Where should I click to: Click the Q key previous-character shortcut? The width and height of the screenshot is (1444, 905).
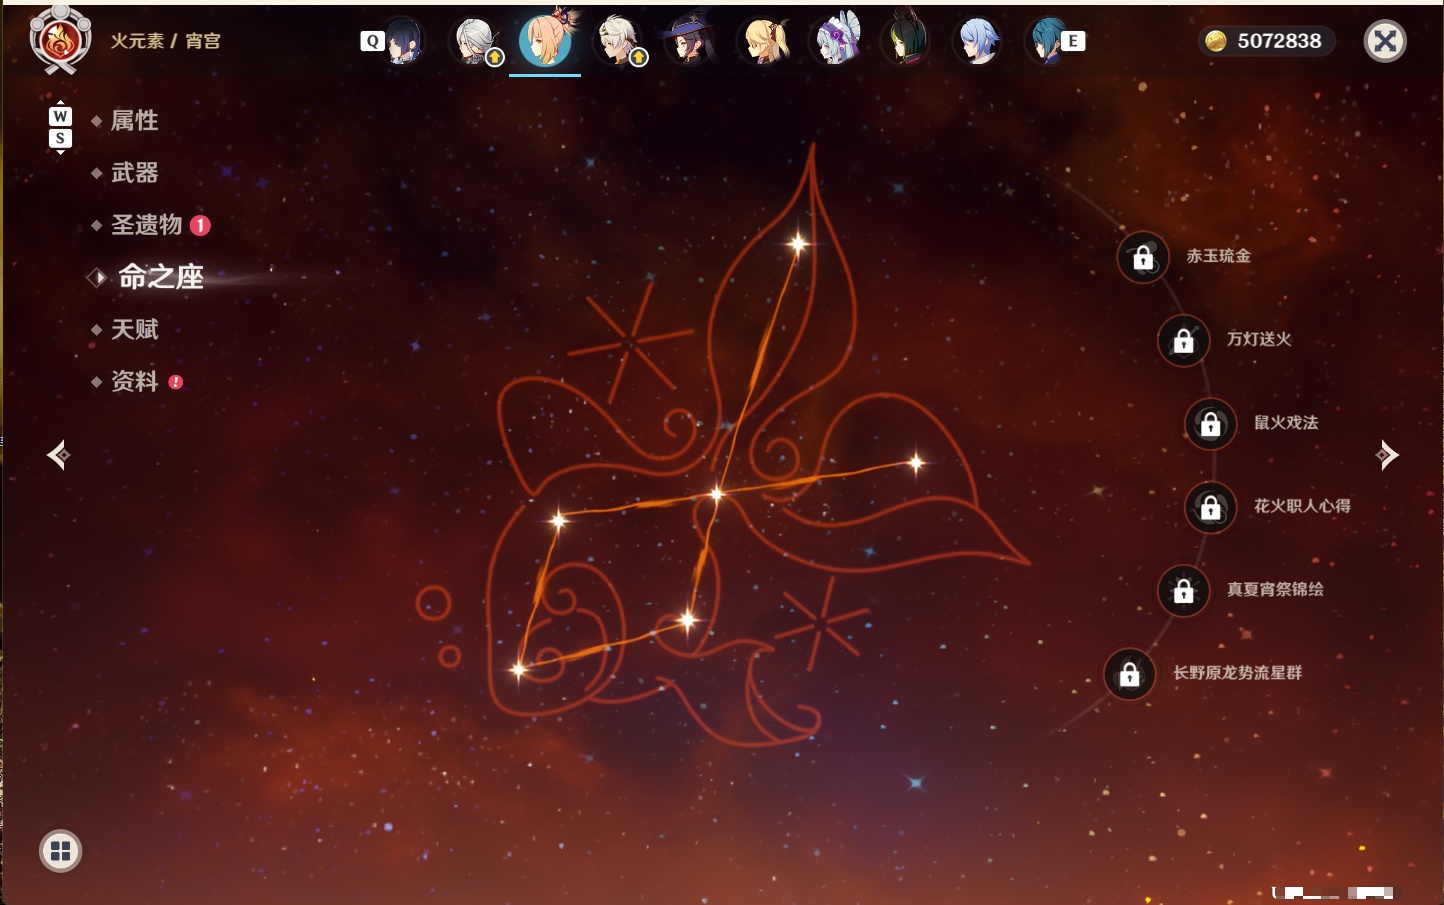(372, 41)
